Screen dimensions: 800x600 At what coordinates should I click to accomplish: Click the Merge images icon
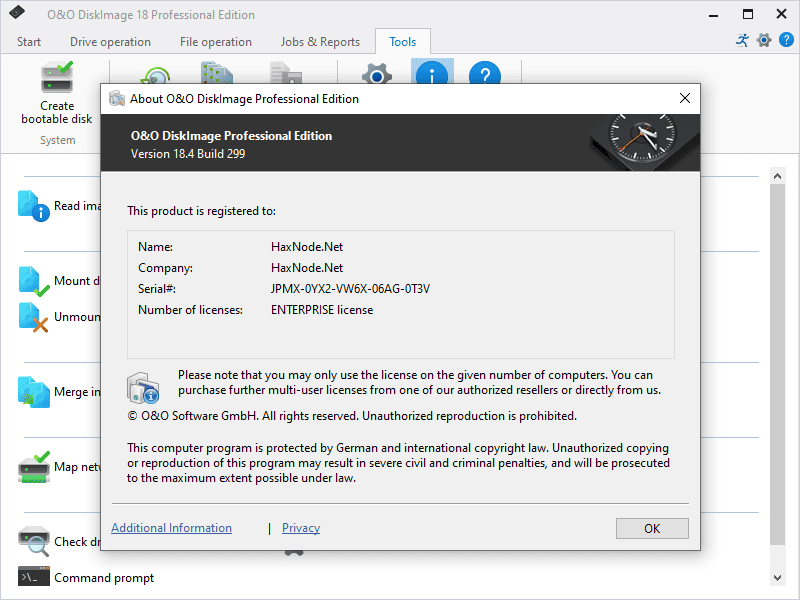34,392
